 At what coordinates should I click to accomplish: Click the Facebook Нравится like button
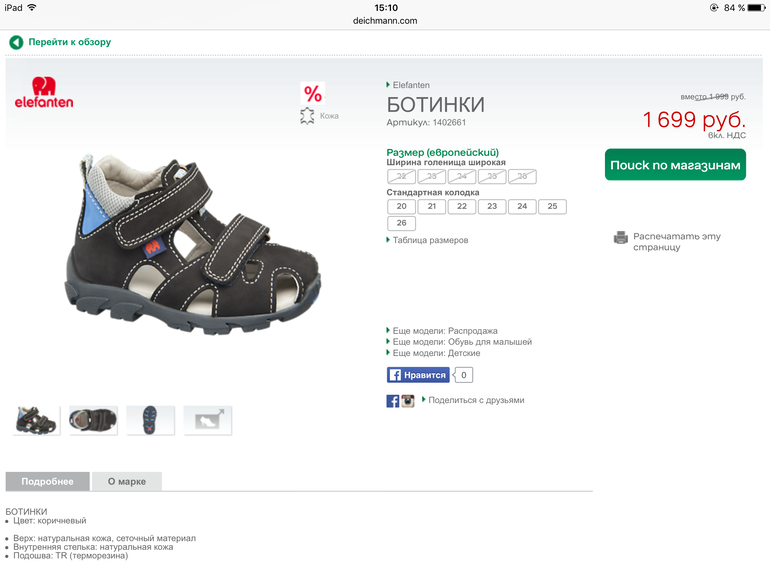point(418,375)
